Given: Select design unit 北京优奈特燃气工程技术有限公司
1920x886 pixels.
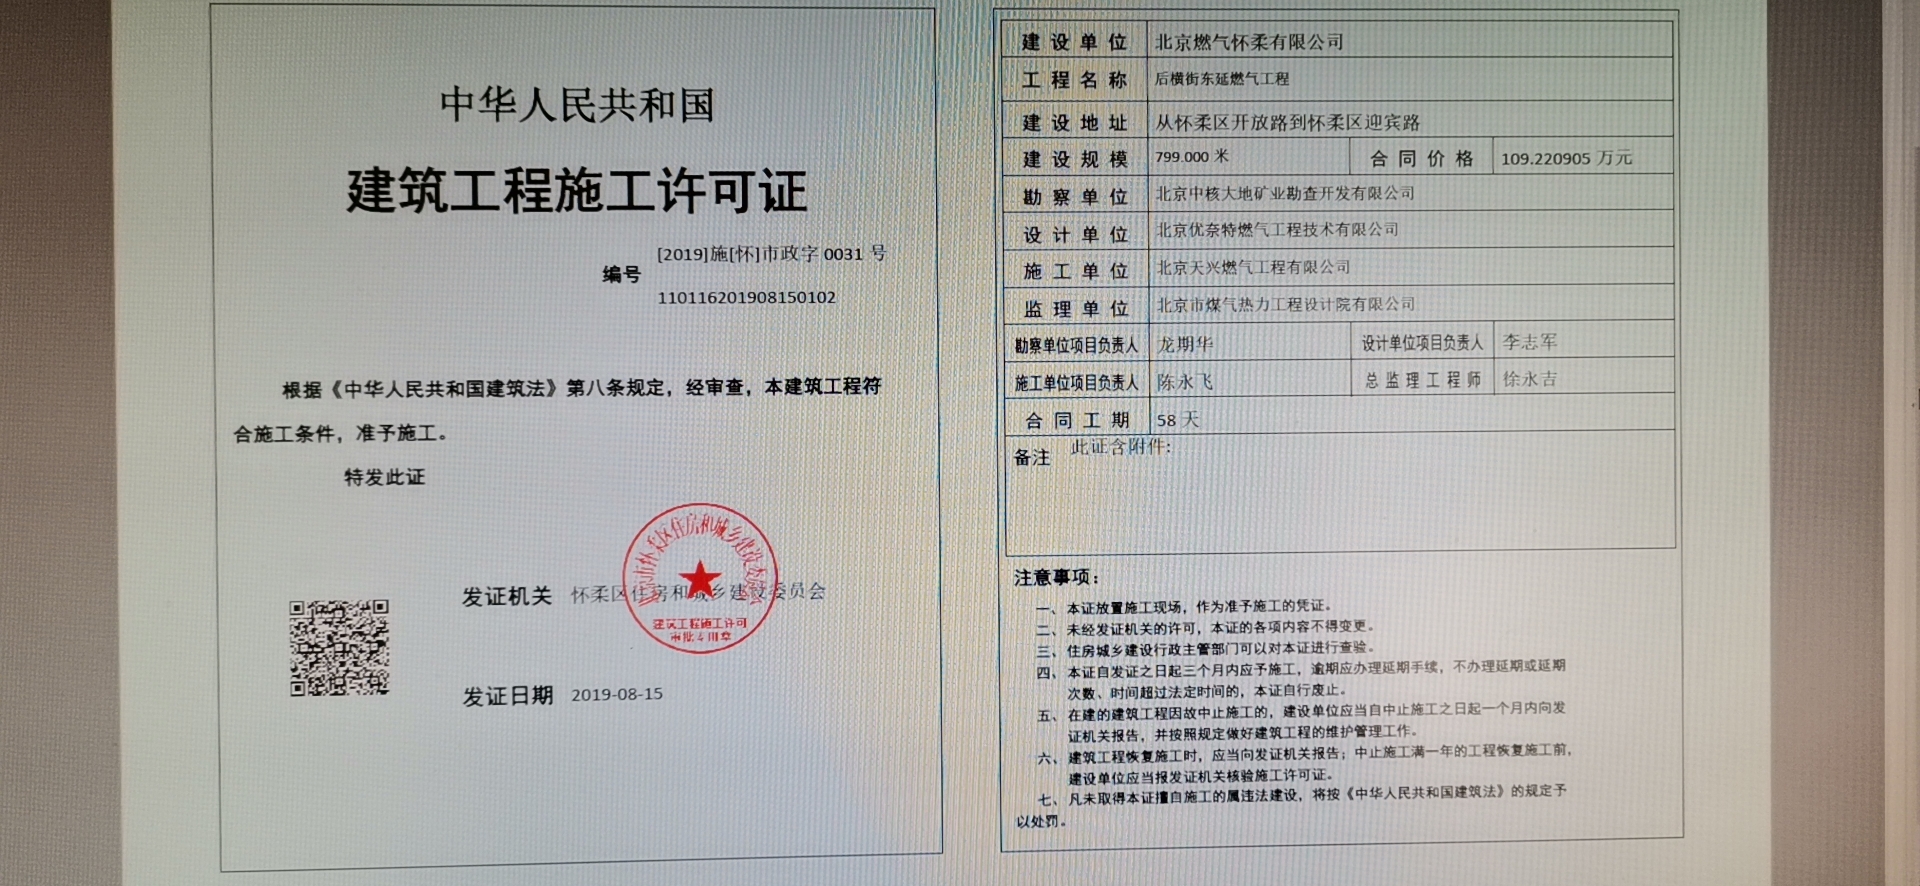Looking at the screenshot, I should tap(1277, 230).
